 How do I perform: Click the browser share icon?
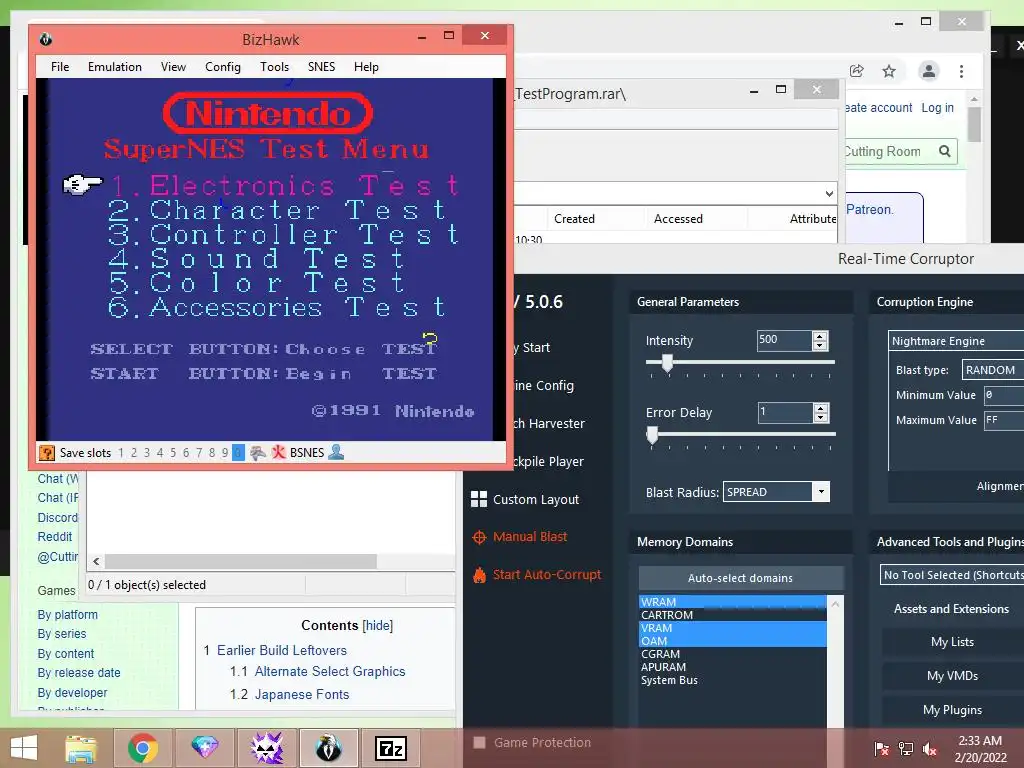coord(857,71)
